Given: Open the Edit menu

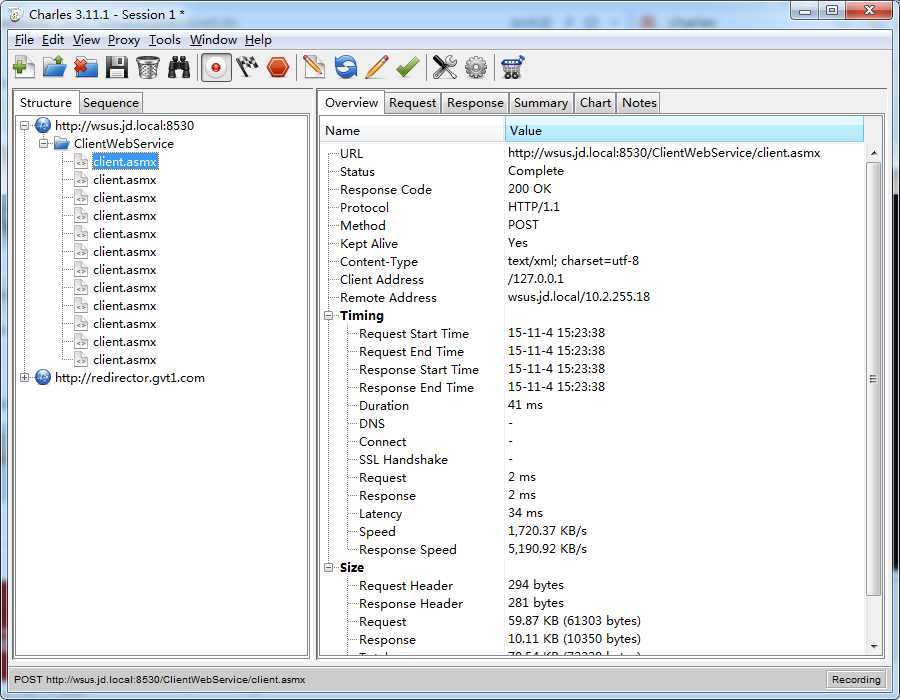Looking at the screenshot, I should [x=53, y=40].
